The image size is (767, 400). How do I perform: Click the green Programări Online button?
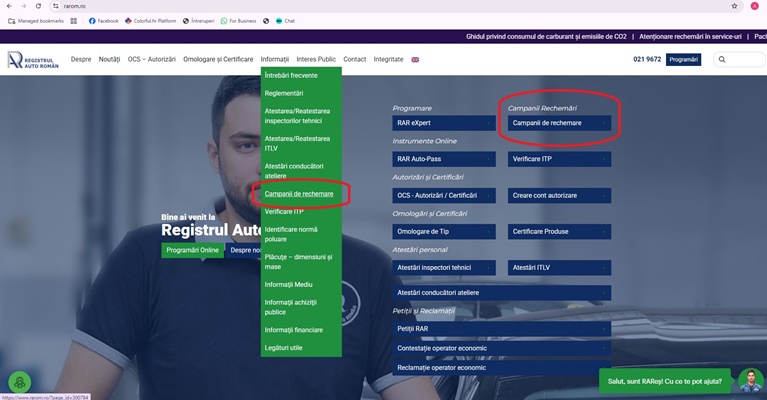tap(192, 250)
